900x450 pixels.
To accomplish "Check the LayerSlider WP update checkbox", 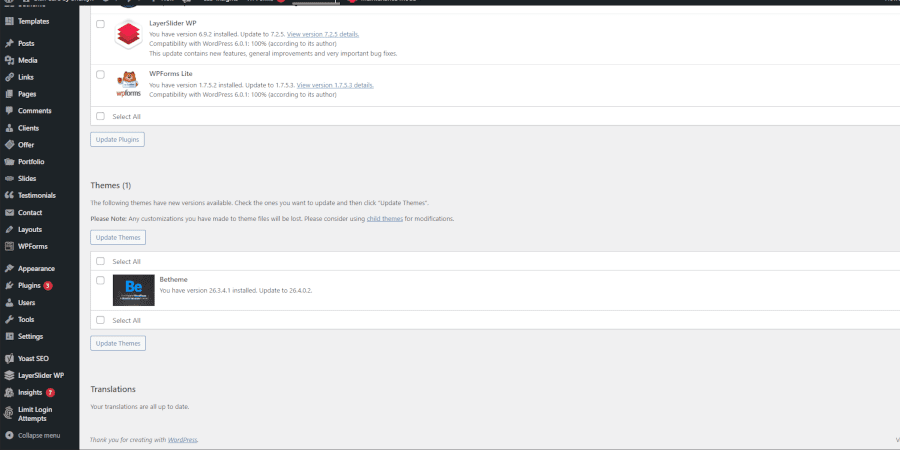I will pos(100,24).
